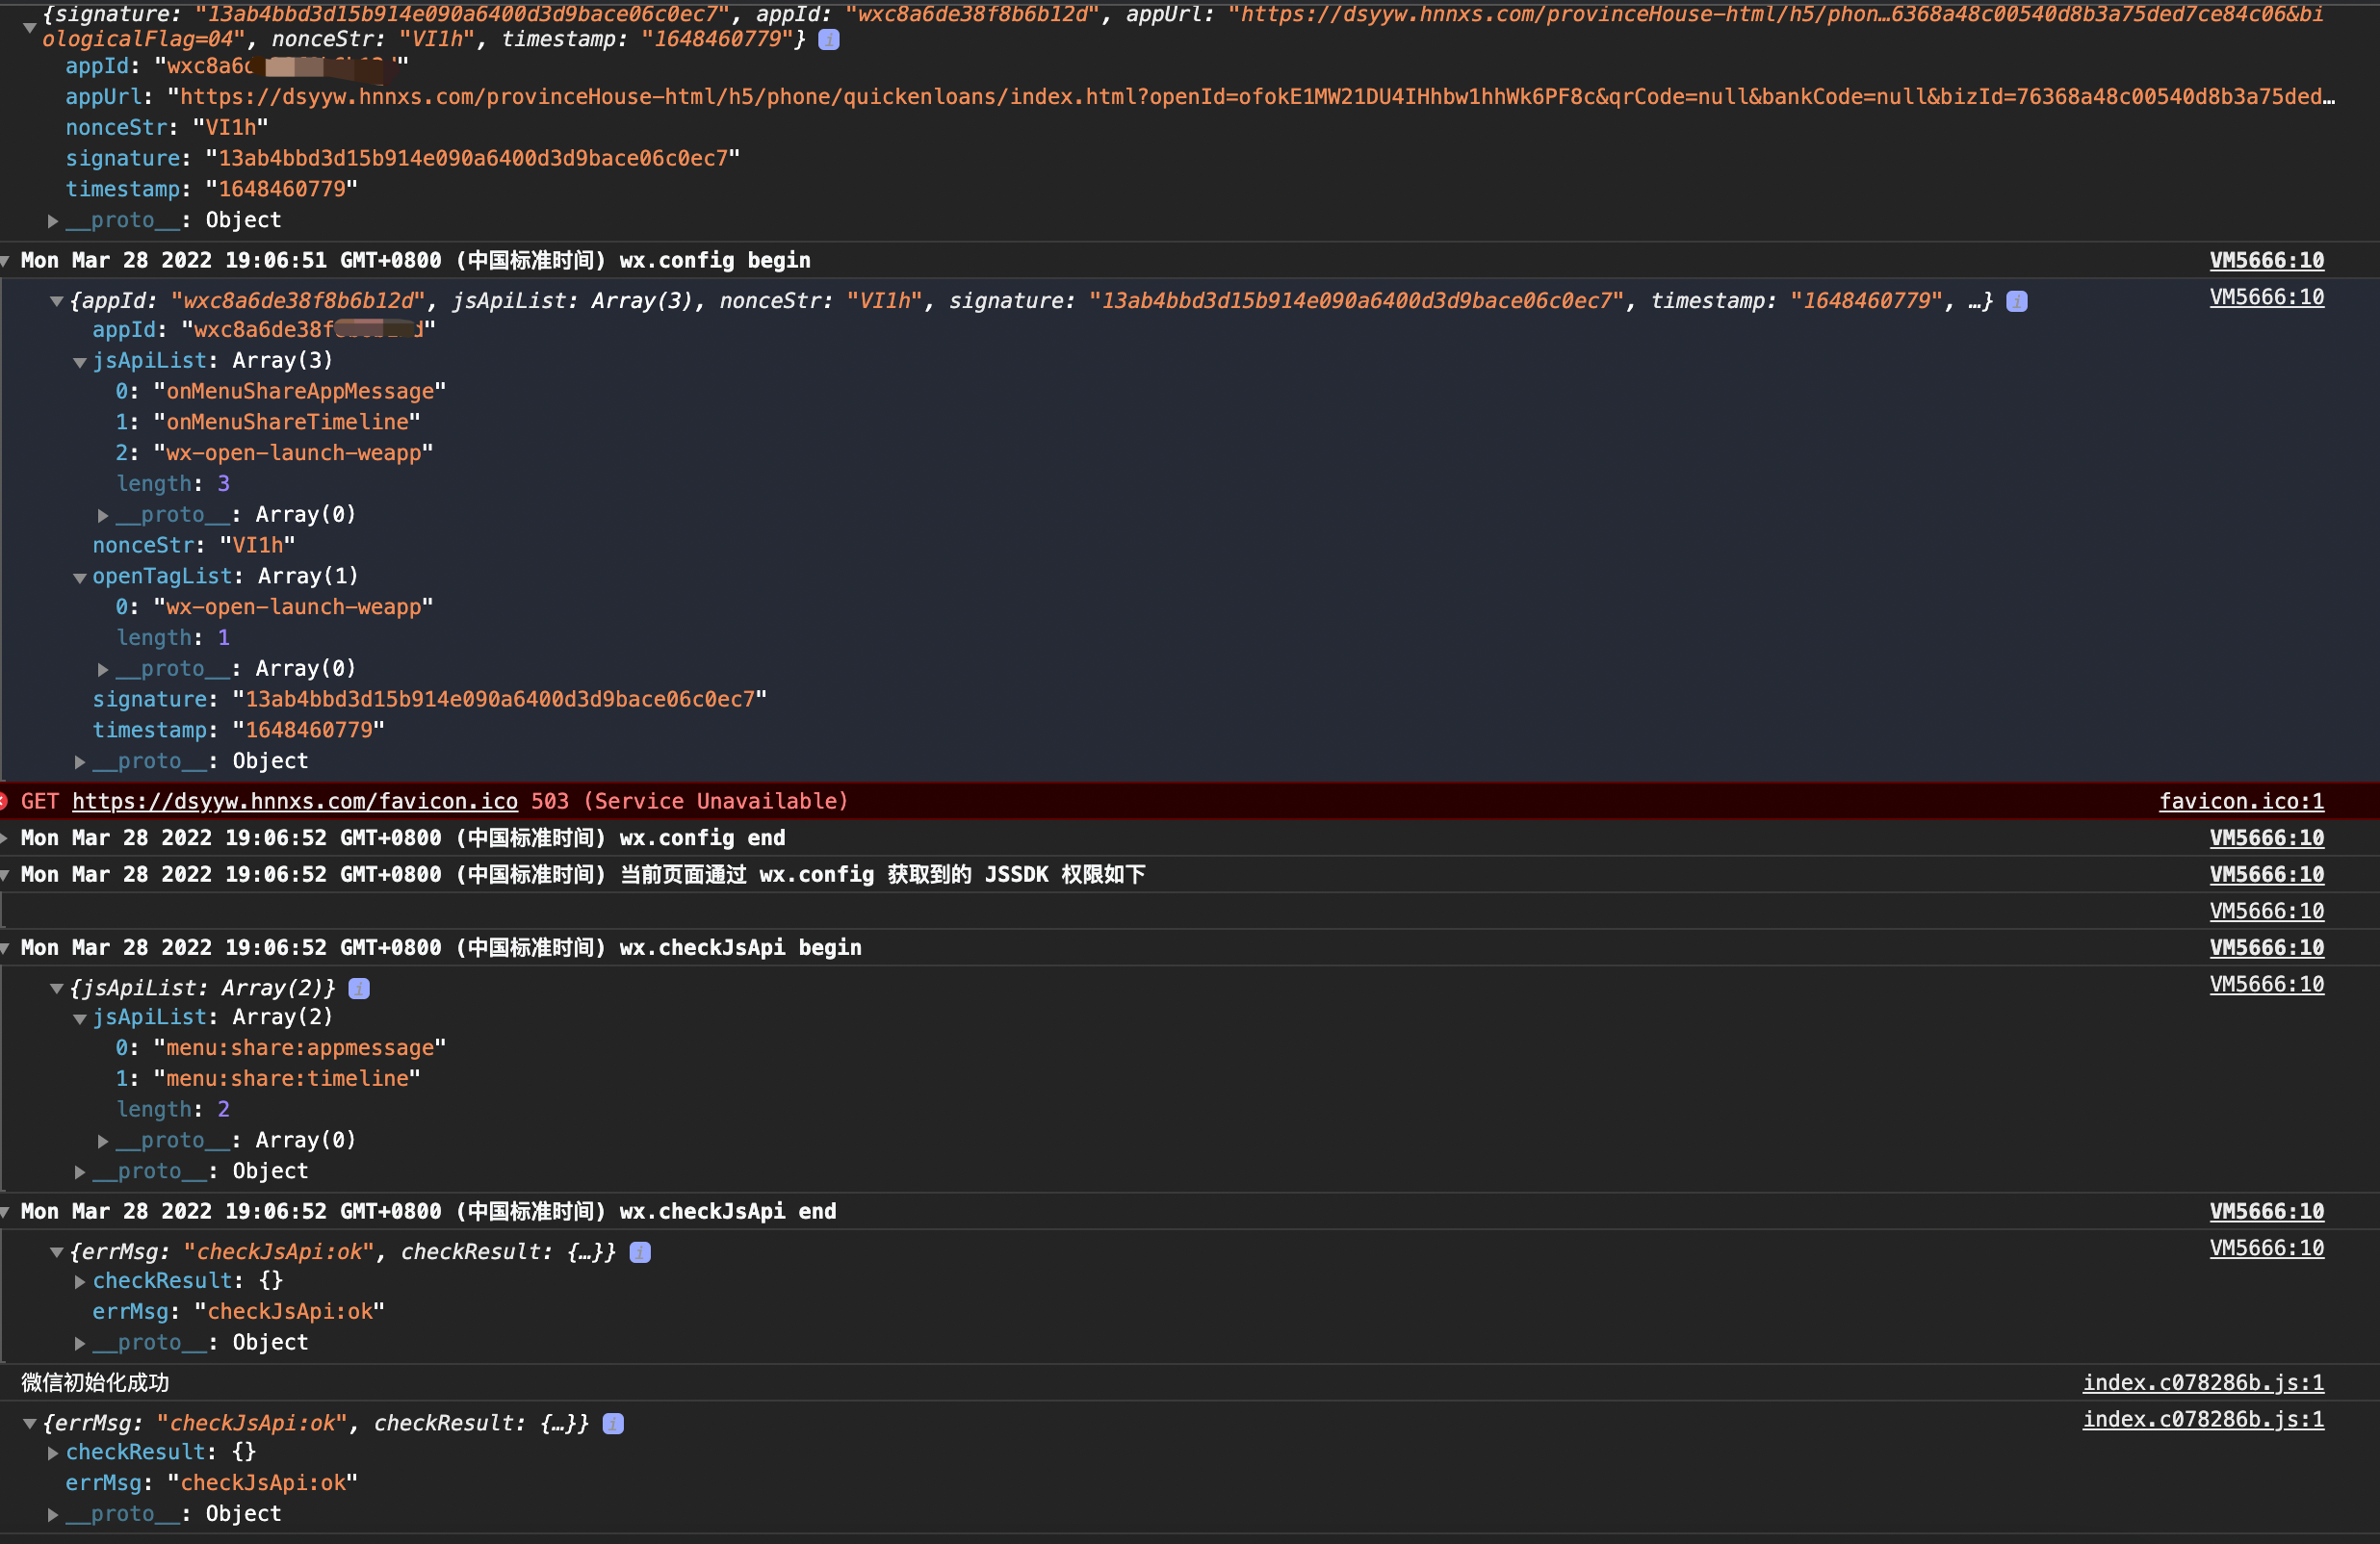Expand the wx.config end log message
The width and height of the screenshot is (2380, 1544).
(6, 838)
